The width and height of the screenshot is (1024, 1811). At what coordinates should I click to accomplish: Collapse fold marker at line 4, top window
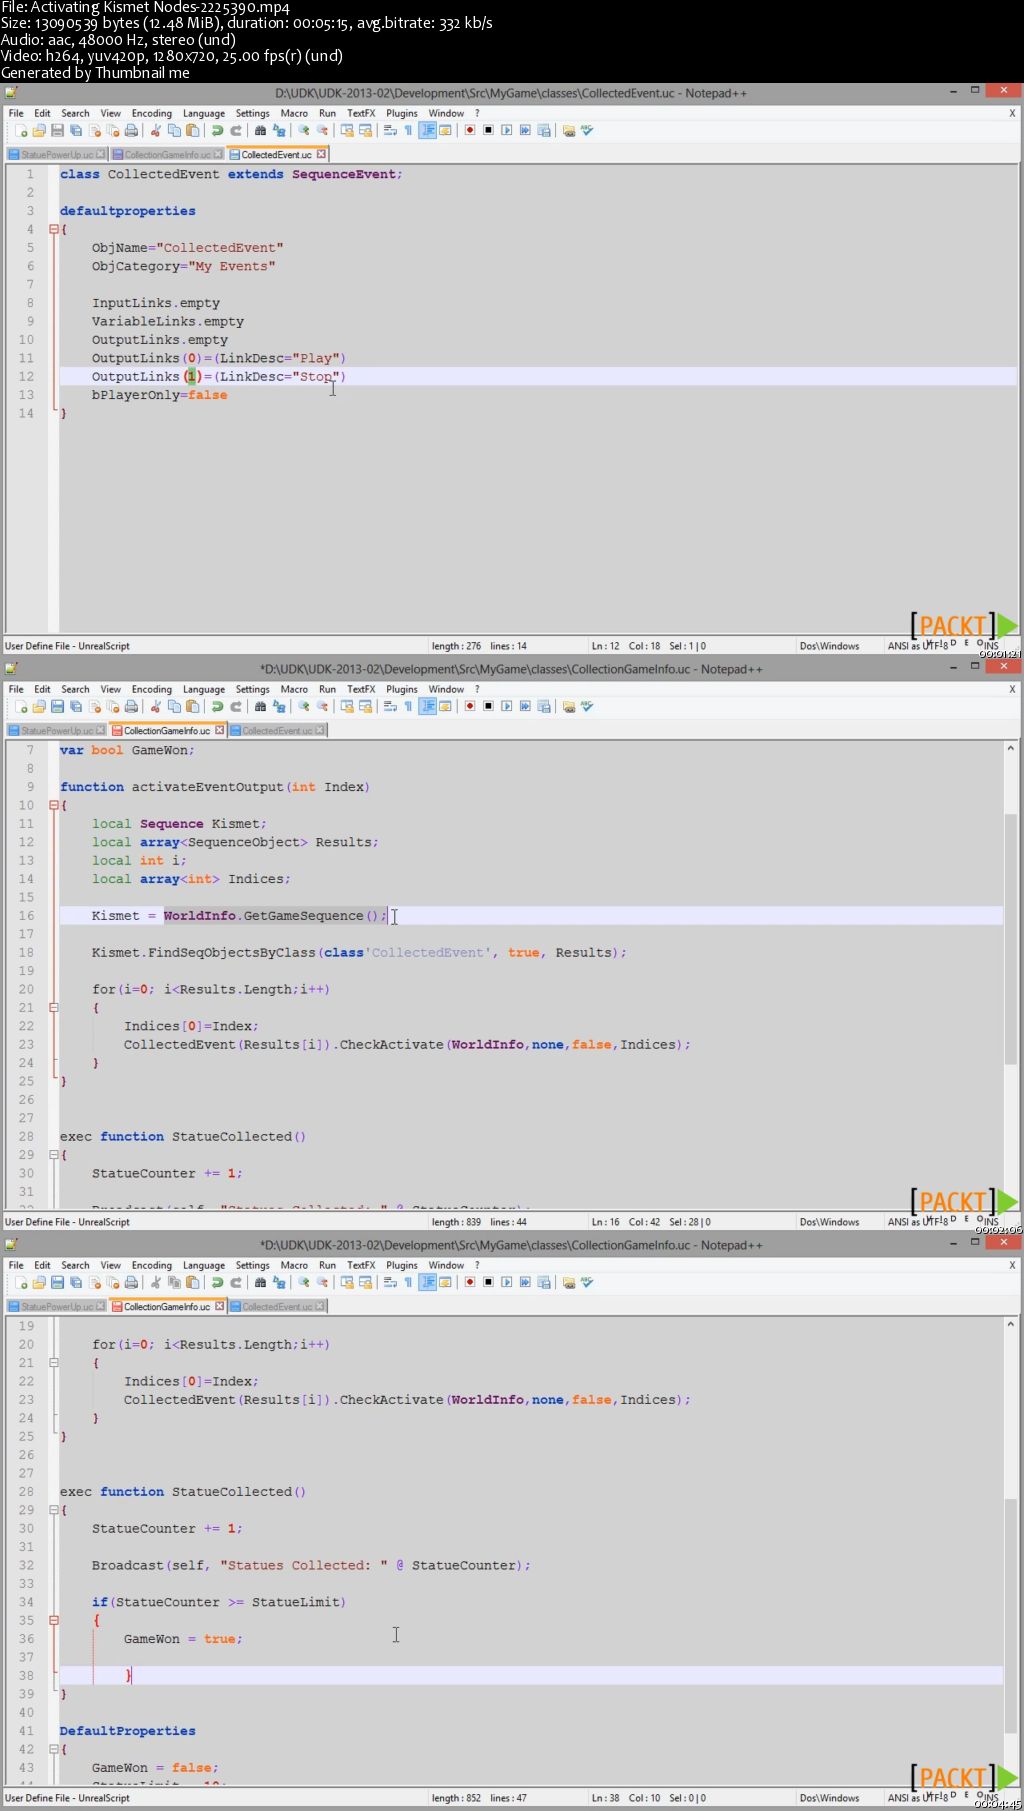pyautogui.click(x=54, y=230)
